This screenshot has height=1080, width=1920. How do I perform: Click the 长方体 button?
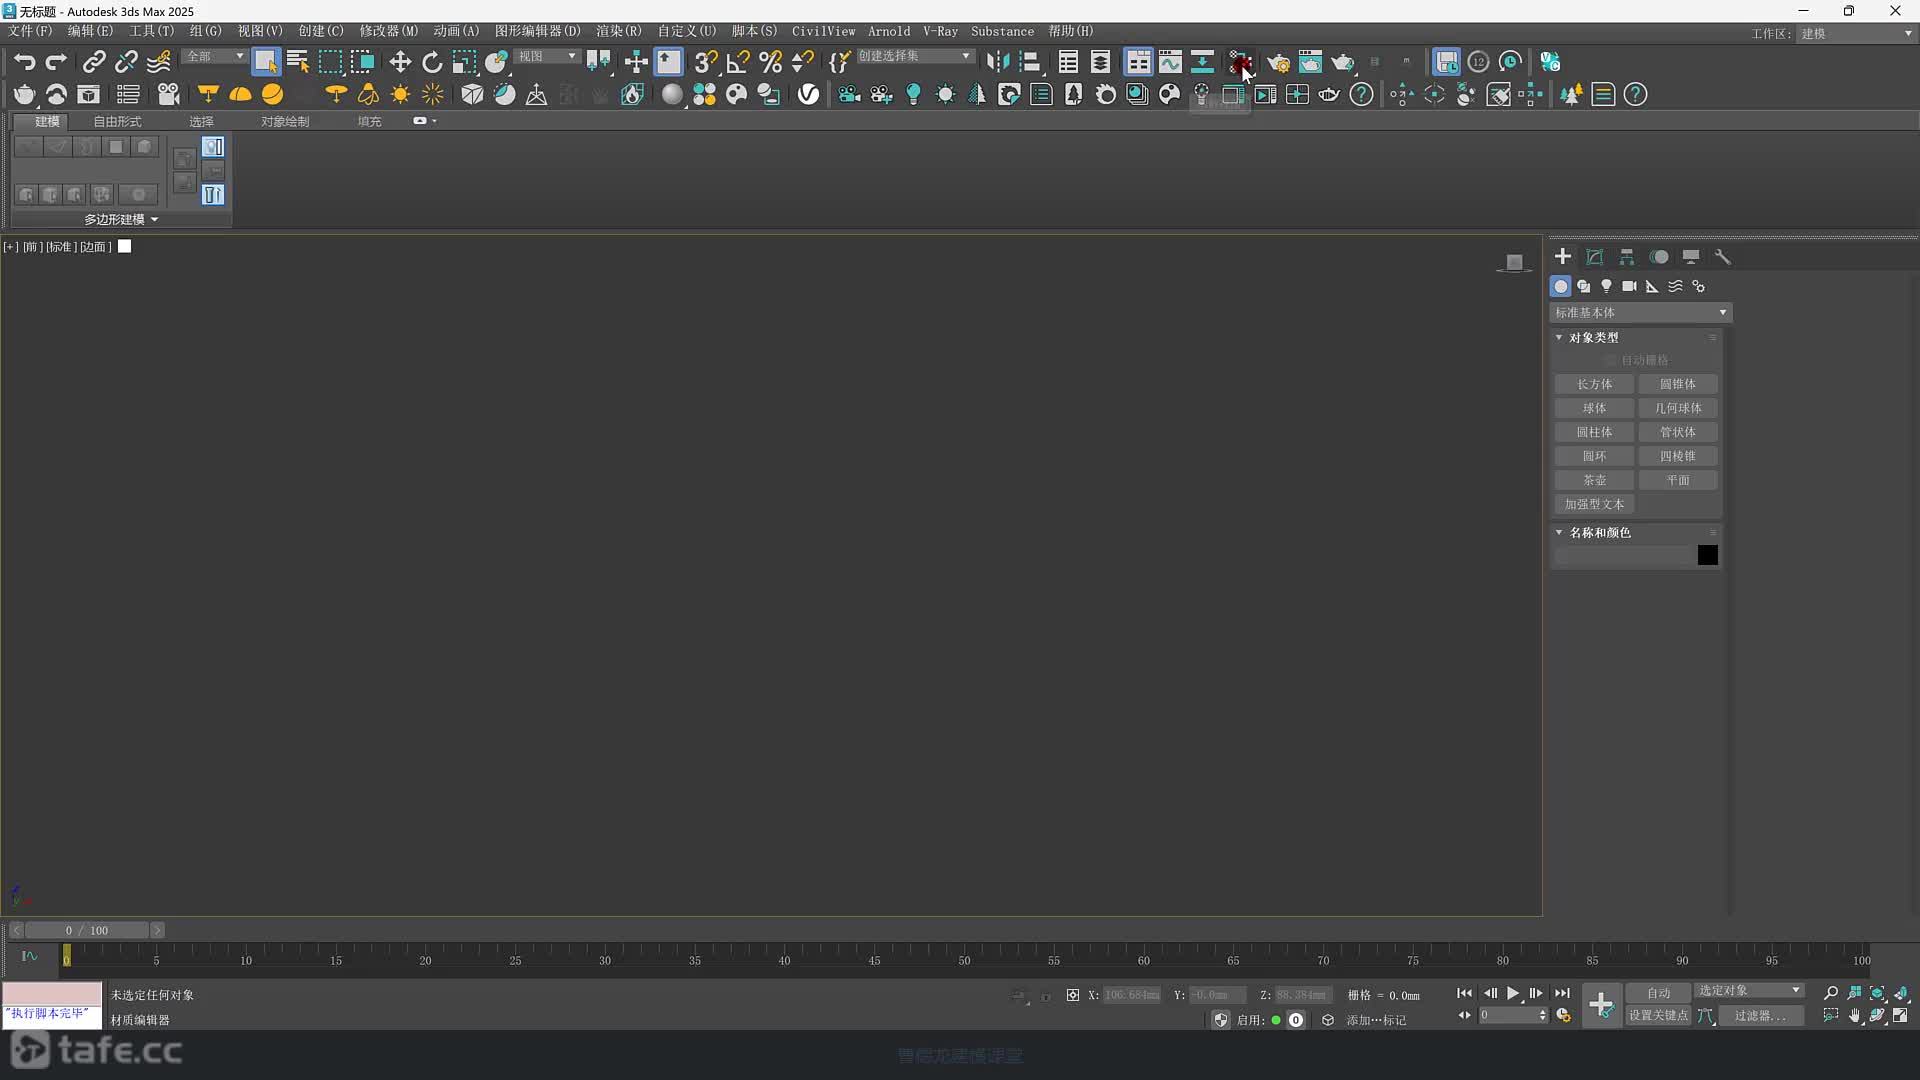point(1594,384)
